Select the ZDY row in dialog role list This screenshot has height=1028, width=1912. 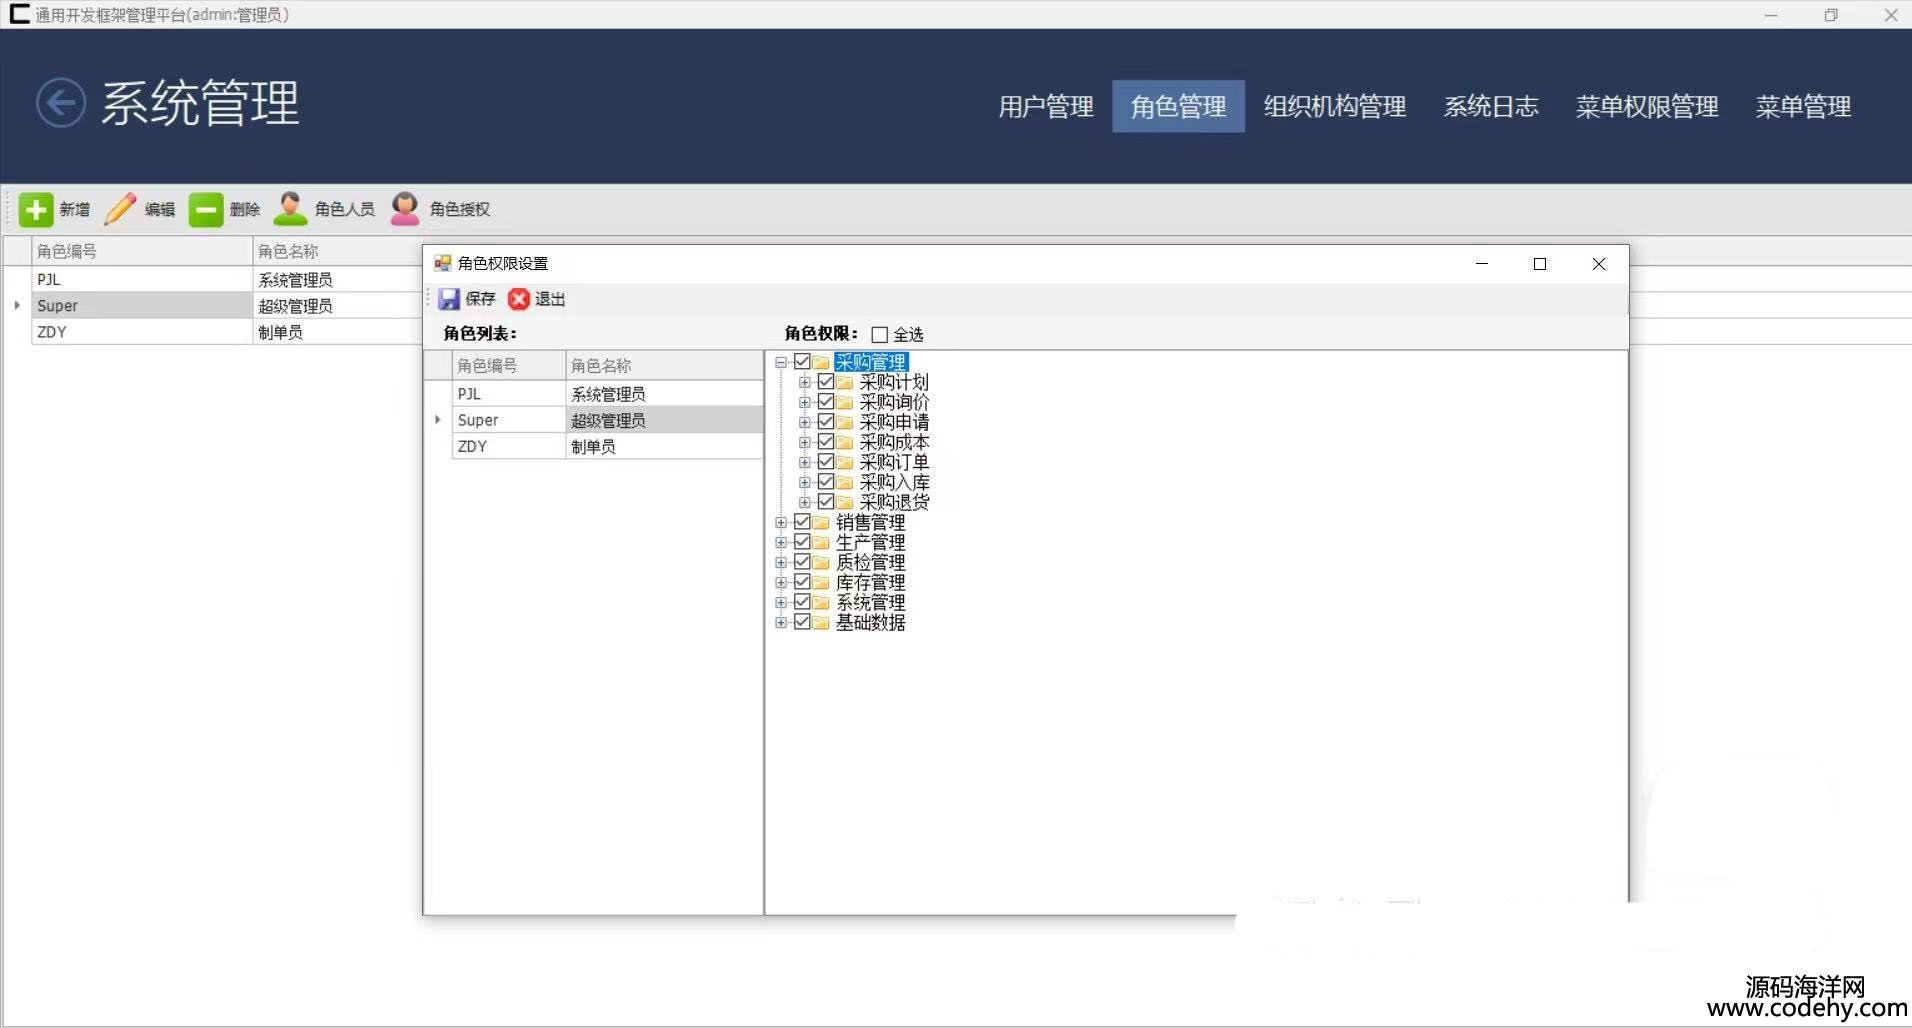pyautogui.click(x=510, y=447)
